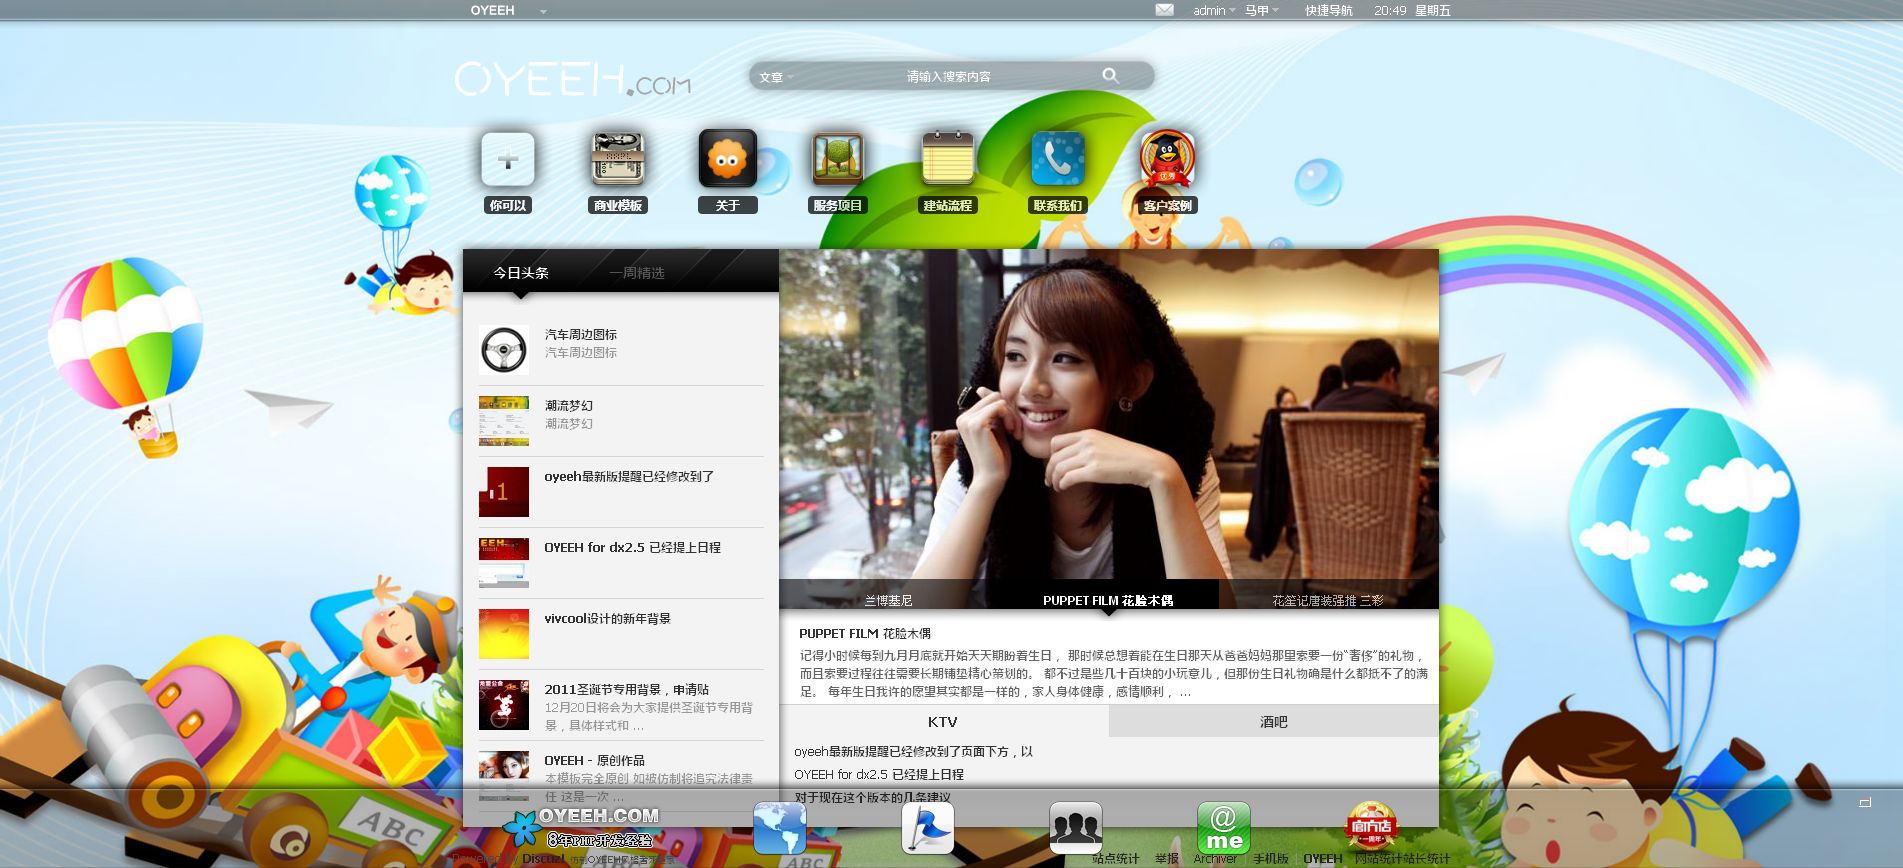Viewport: 1903px width, 868px height.
Task: Click the globe icon in bottom dock
Action: (780, 828)
